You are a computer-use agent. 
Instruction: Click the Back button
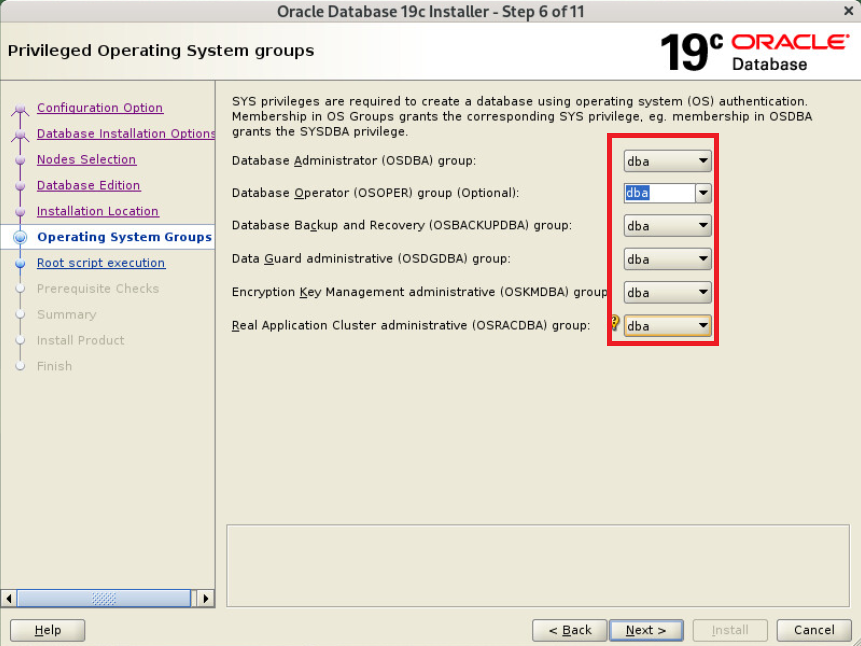coord(569,630)
